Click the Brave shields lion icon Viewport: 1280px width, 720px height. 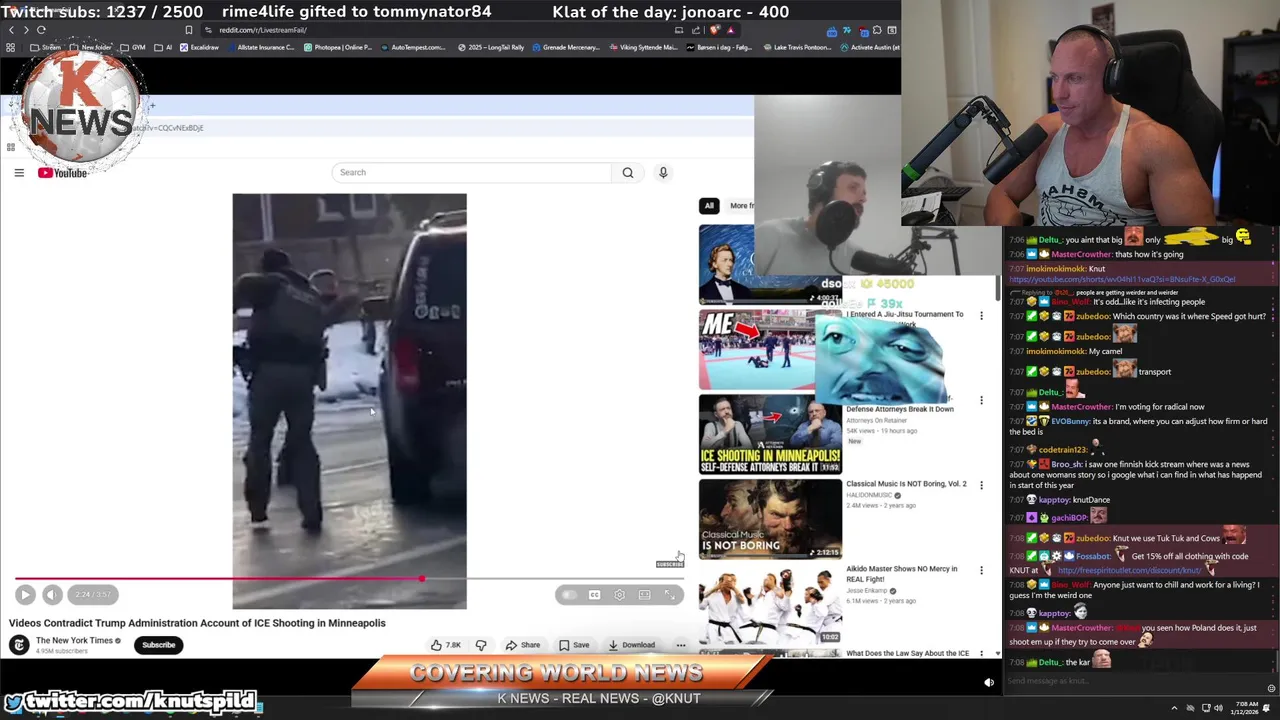[714, 30]
